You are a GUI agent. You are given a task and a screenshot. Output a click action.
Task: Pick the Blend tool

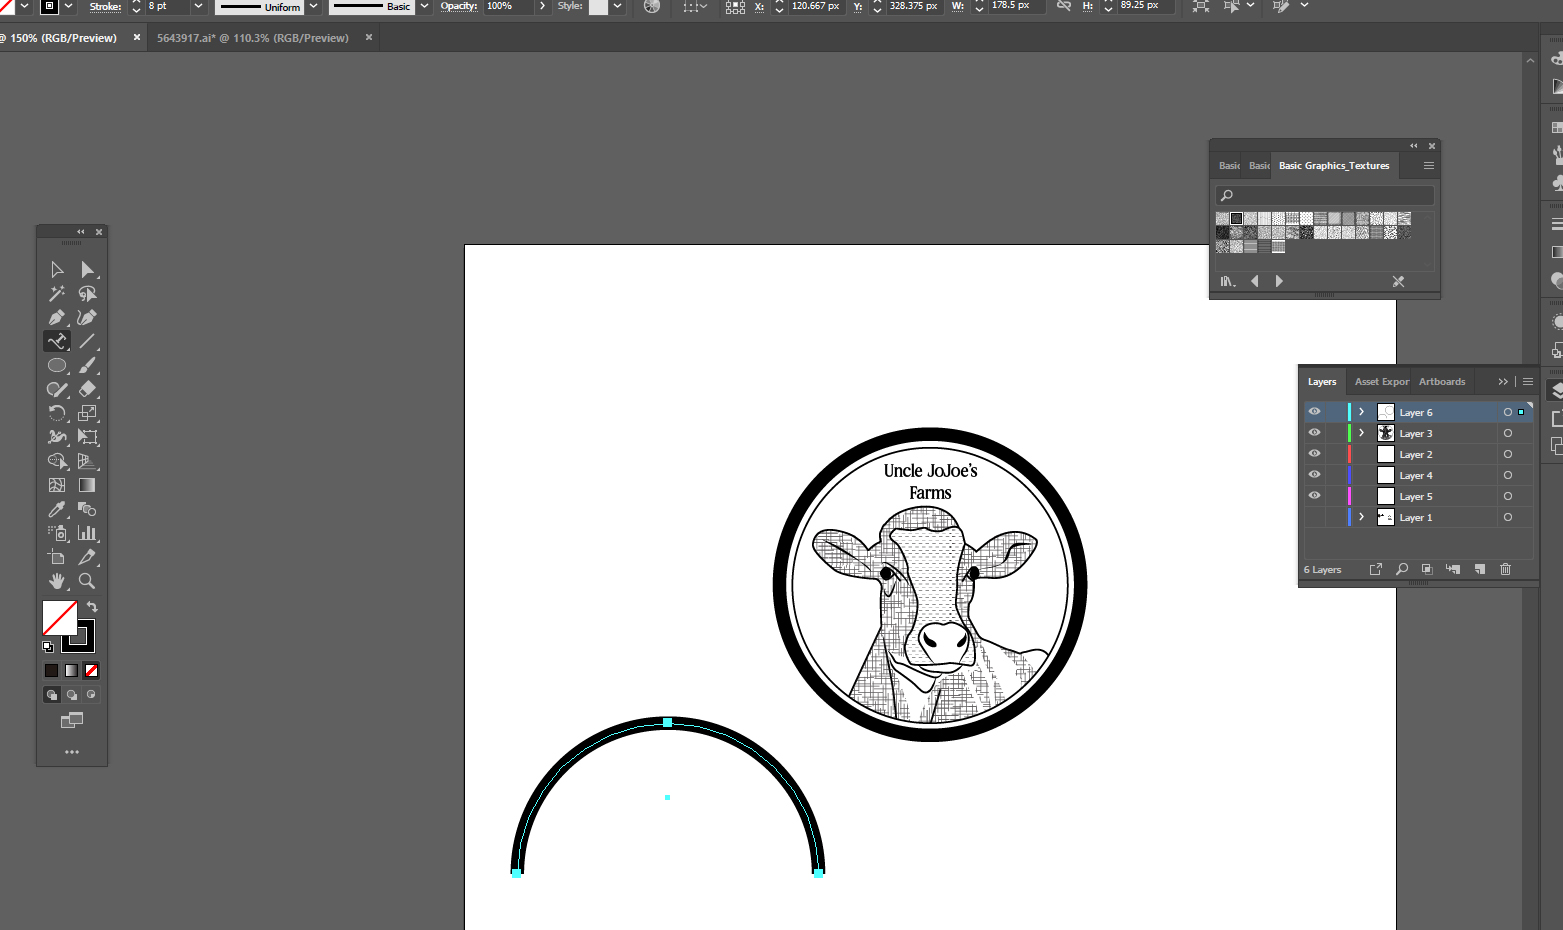[x=88, y=509]
